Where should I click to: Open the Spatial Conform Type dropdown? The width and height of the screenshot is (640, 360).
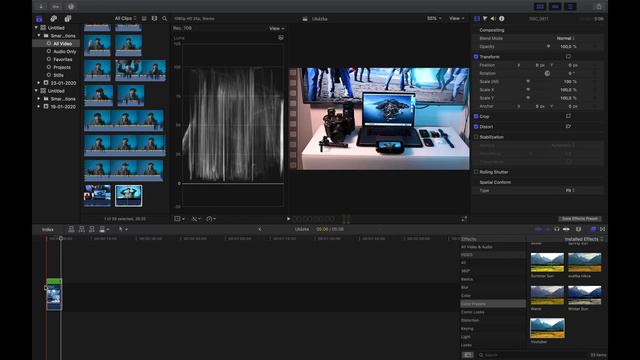[x=570, y=191]
